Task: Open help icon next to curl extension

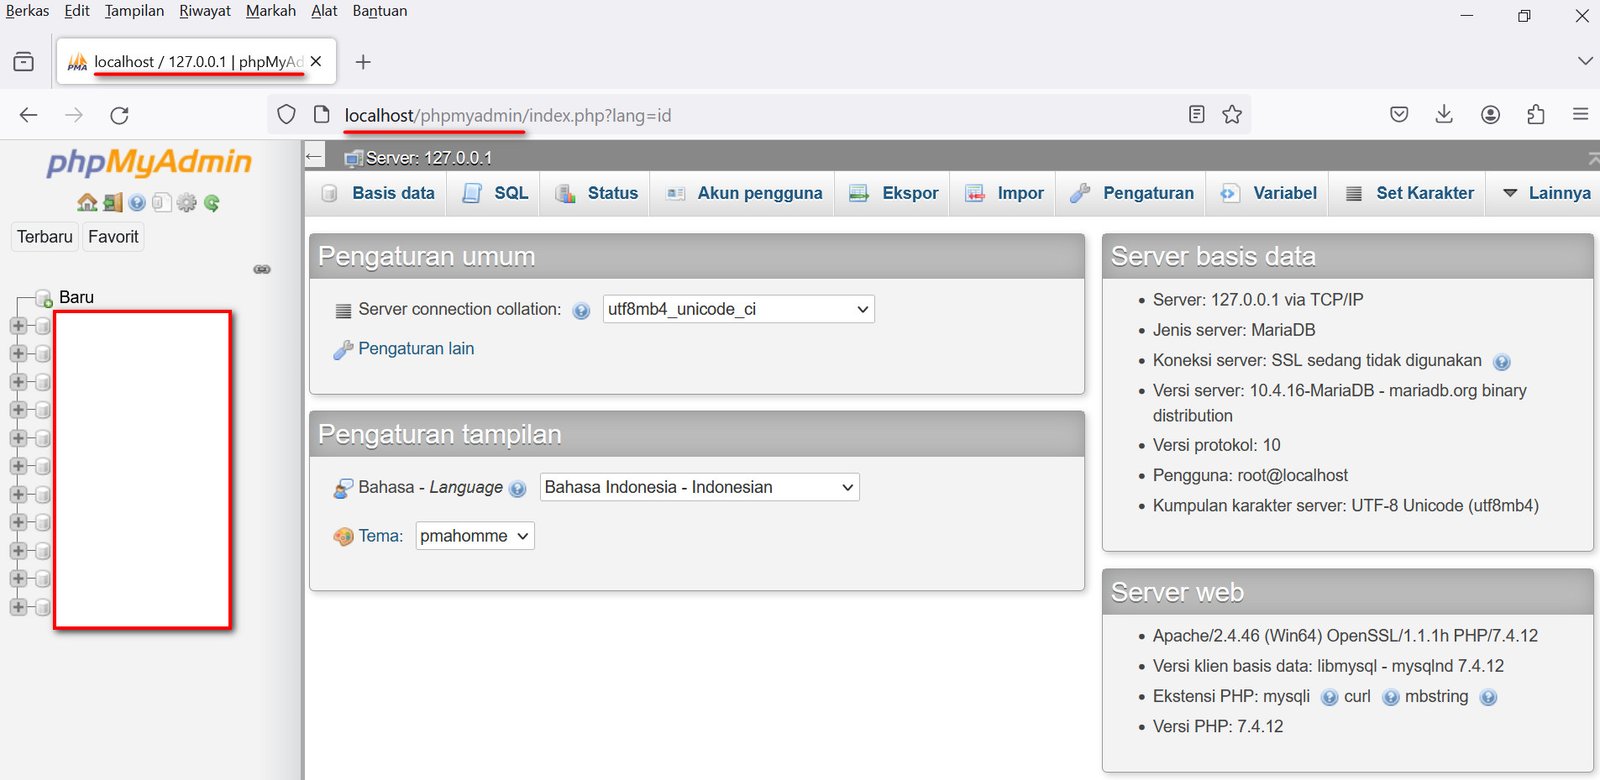Action: [x=1390, y=698]
